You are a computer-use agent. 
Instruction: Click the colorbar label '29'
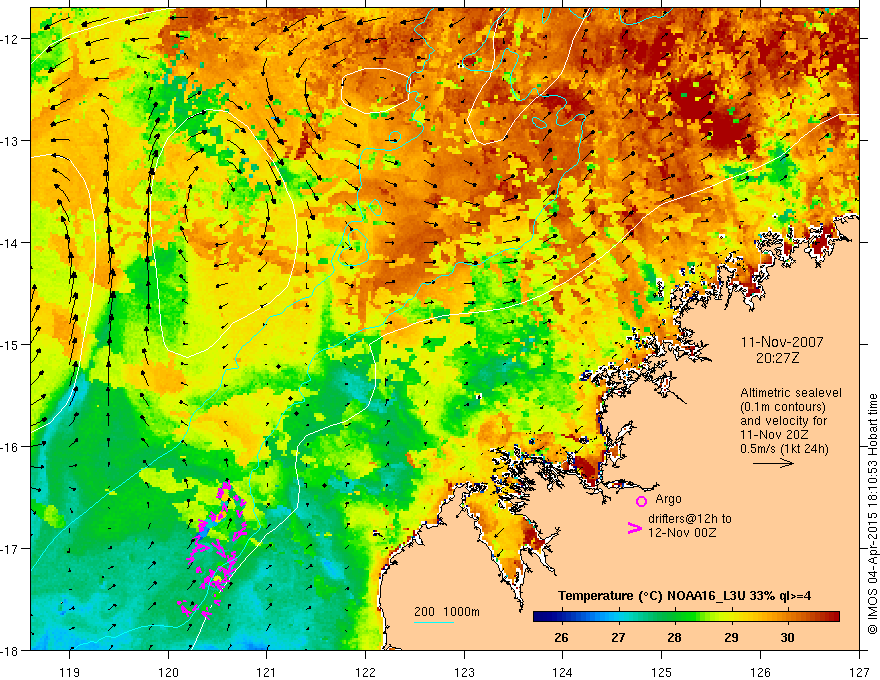coord(731,637)
